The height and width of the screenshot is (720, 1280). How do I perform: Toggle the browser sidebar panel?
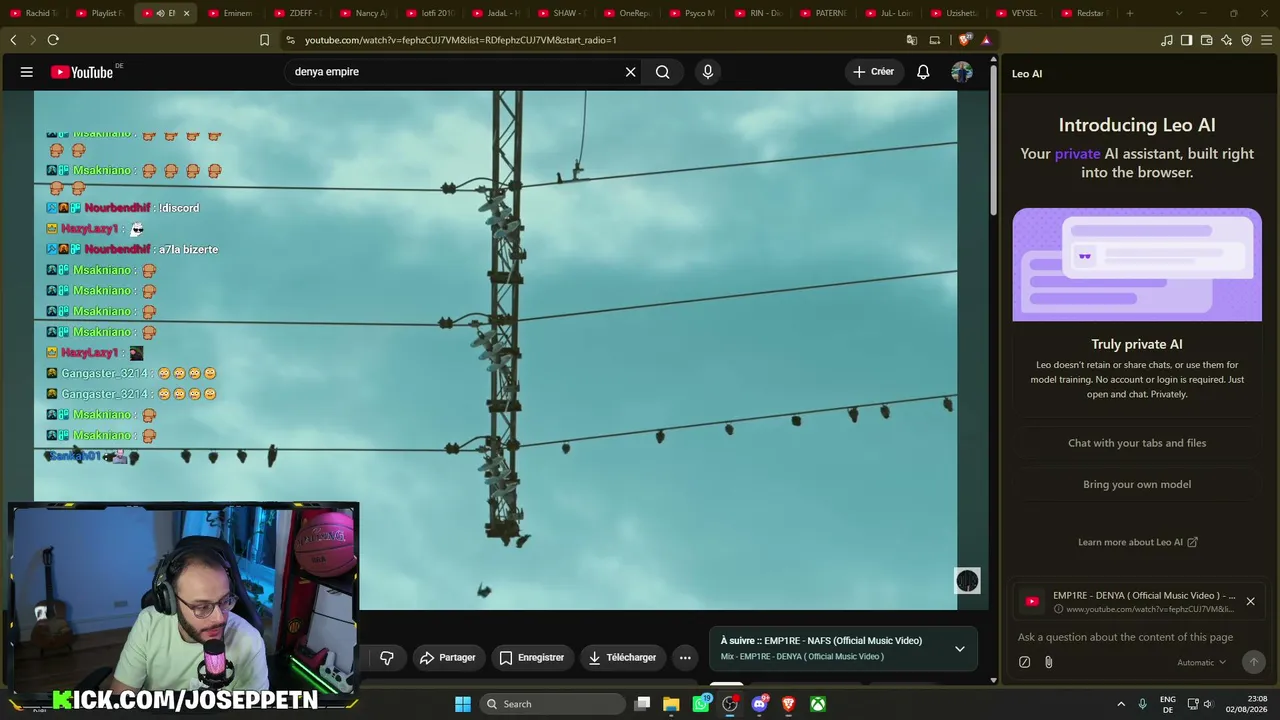coord(1187,40)
